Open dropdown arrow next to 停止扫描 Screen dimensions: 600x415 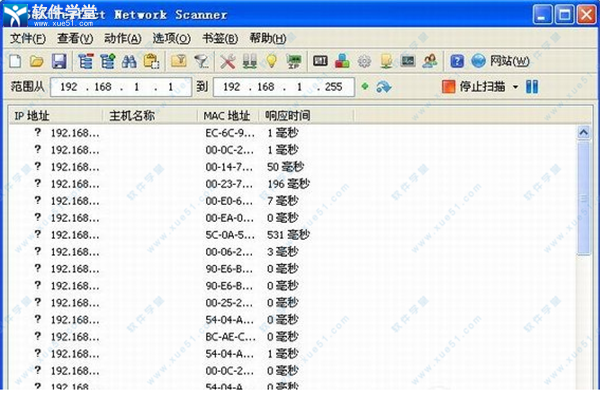(x=515, y=87)
